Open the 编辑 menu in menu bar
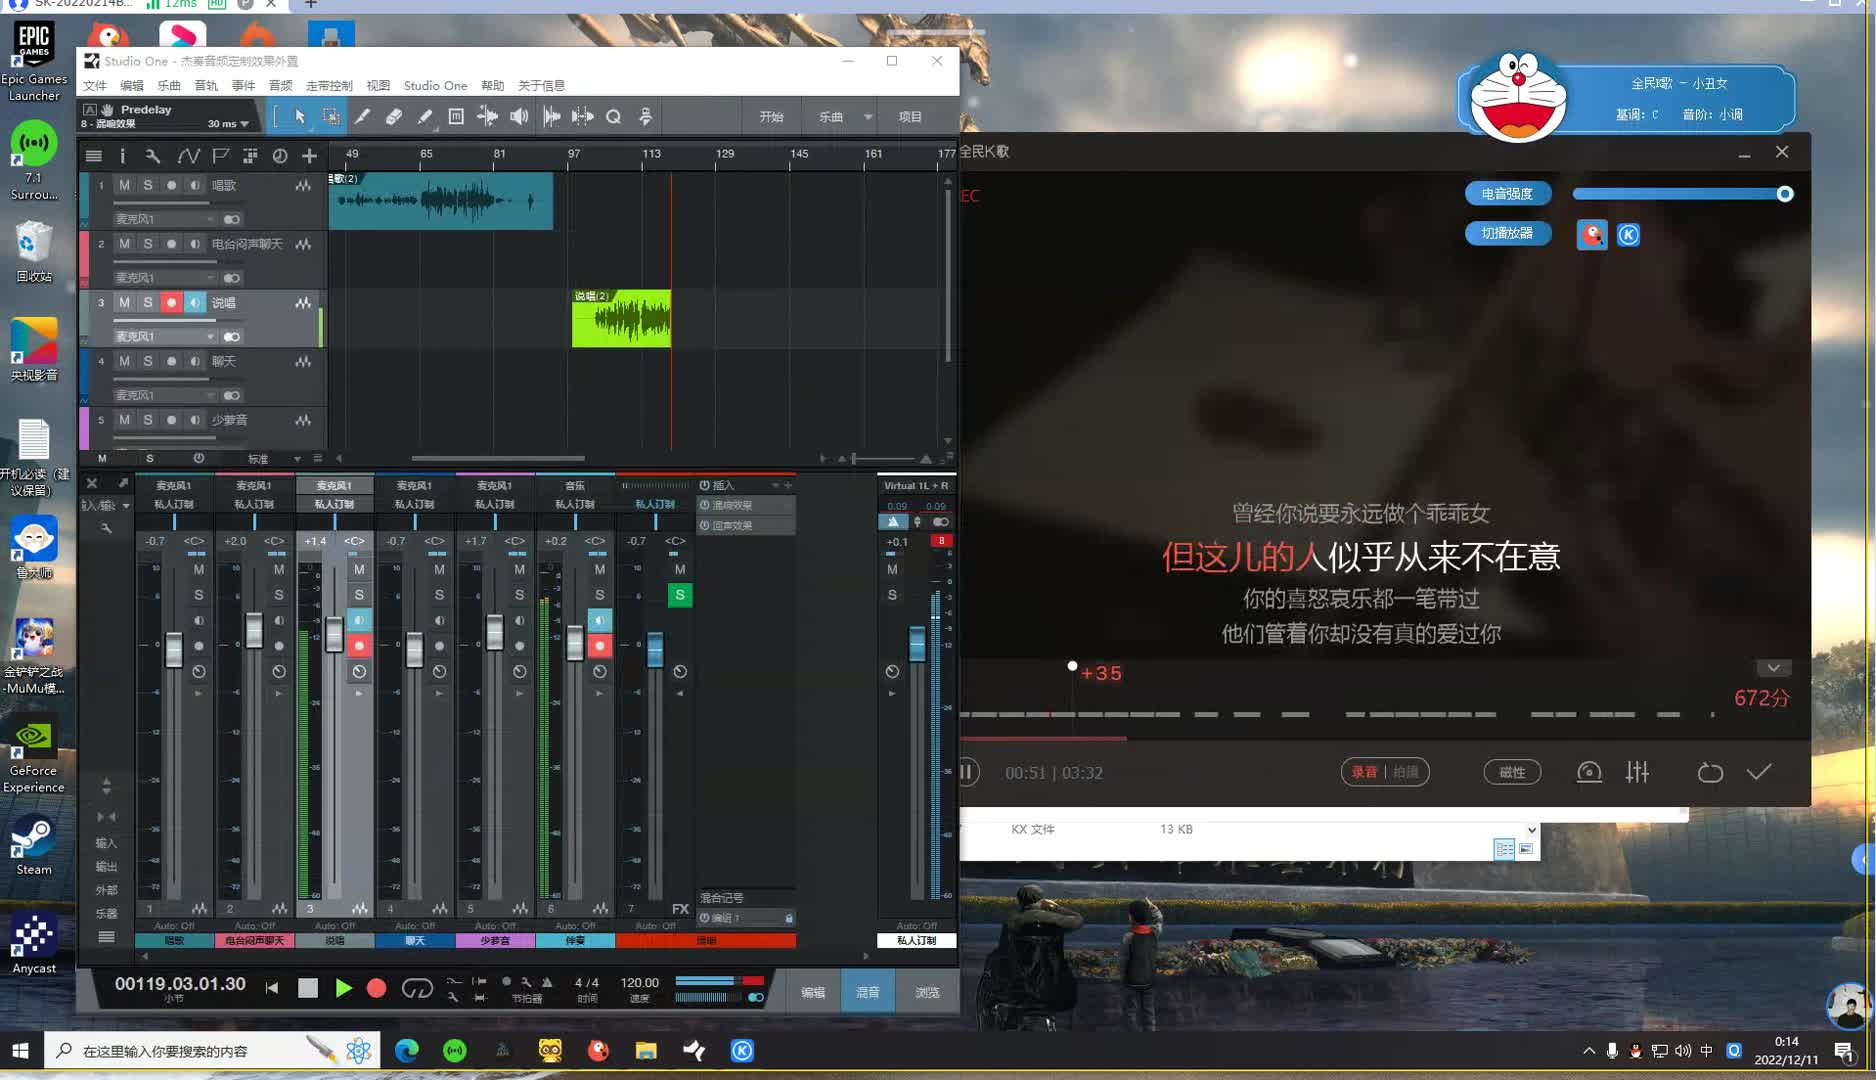The image size is (1876, 1080). tap(132, 86)
